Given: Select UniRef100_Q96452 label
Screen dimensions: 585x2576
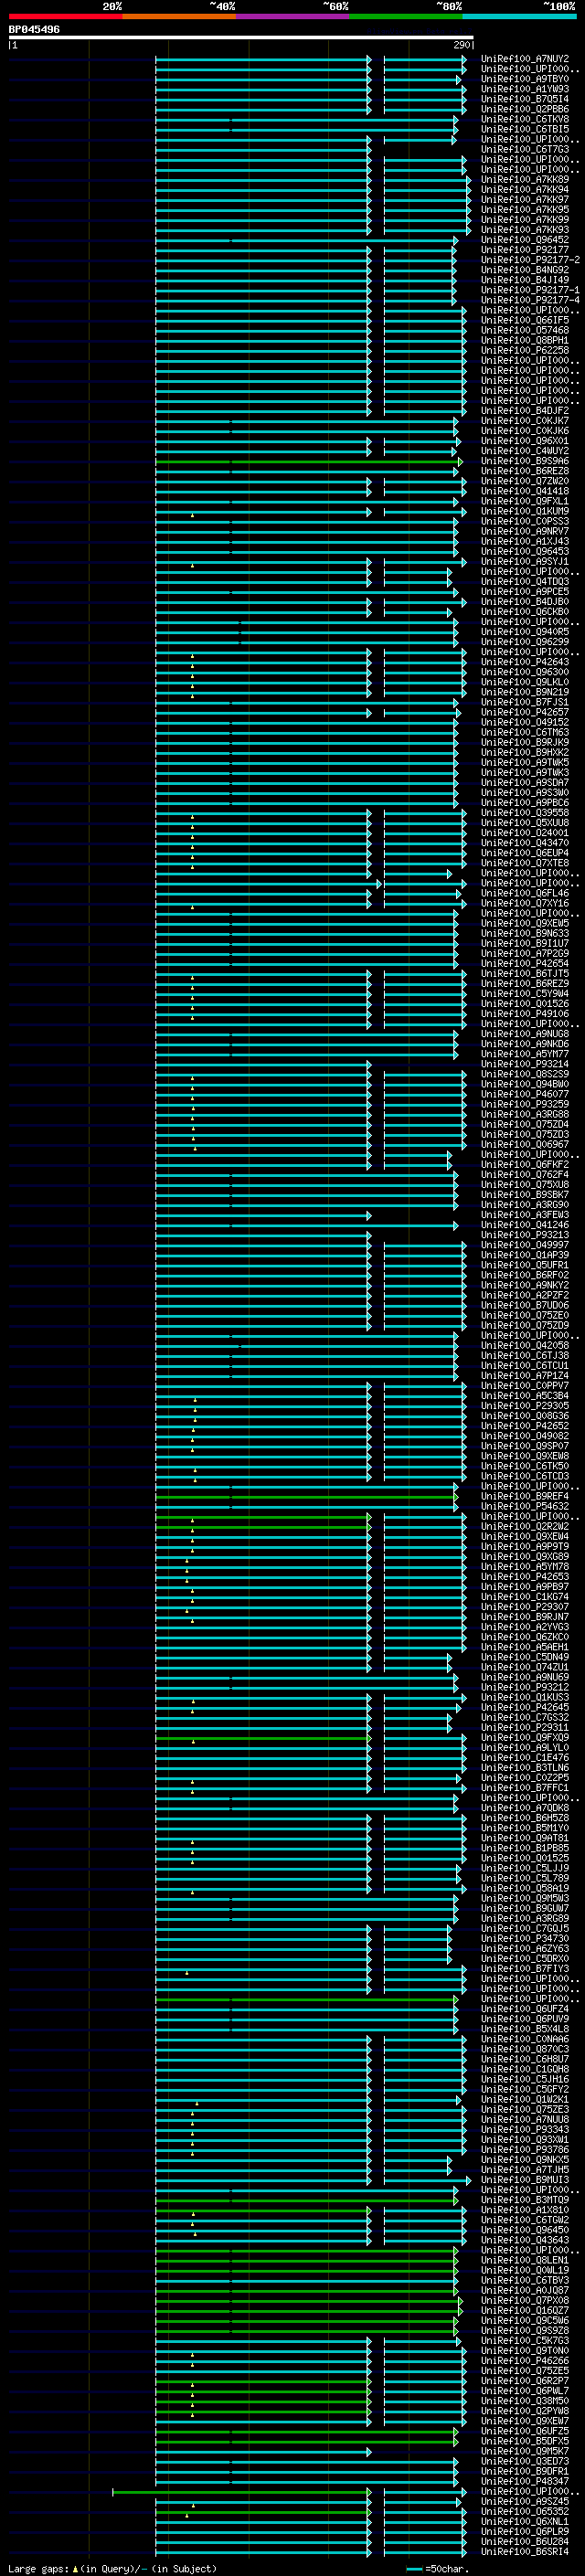Looking at the screenshot, I should [525, 240].
